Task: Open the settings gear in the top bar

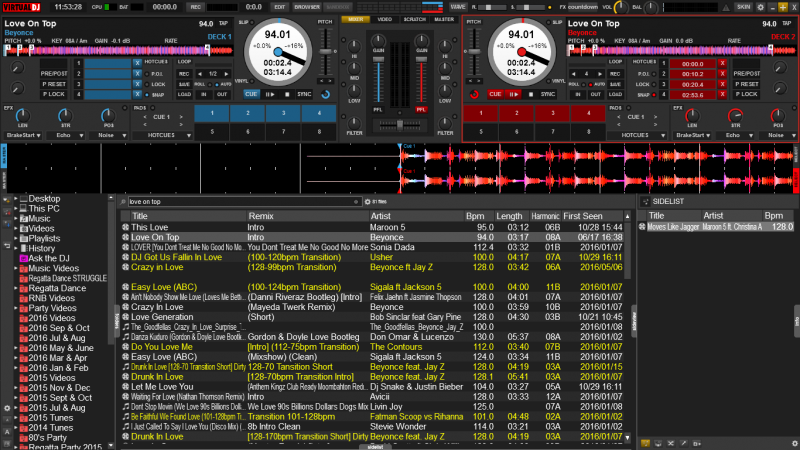Action: pyautogui.click(x=760, y=7)
